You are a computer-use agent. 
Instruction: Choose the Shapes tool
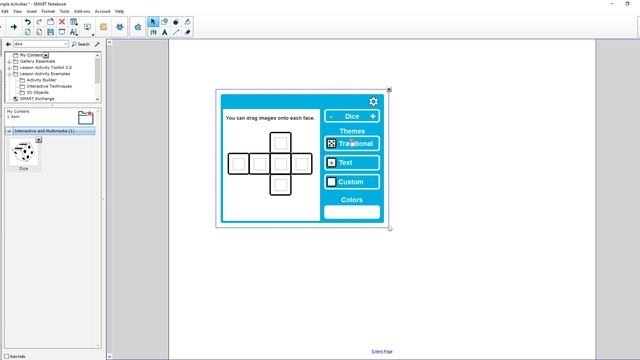point(164,22)
